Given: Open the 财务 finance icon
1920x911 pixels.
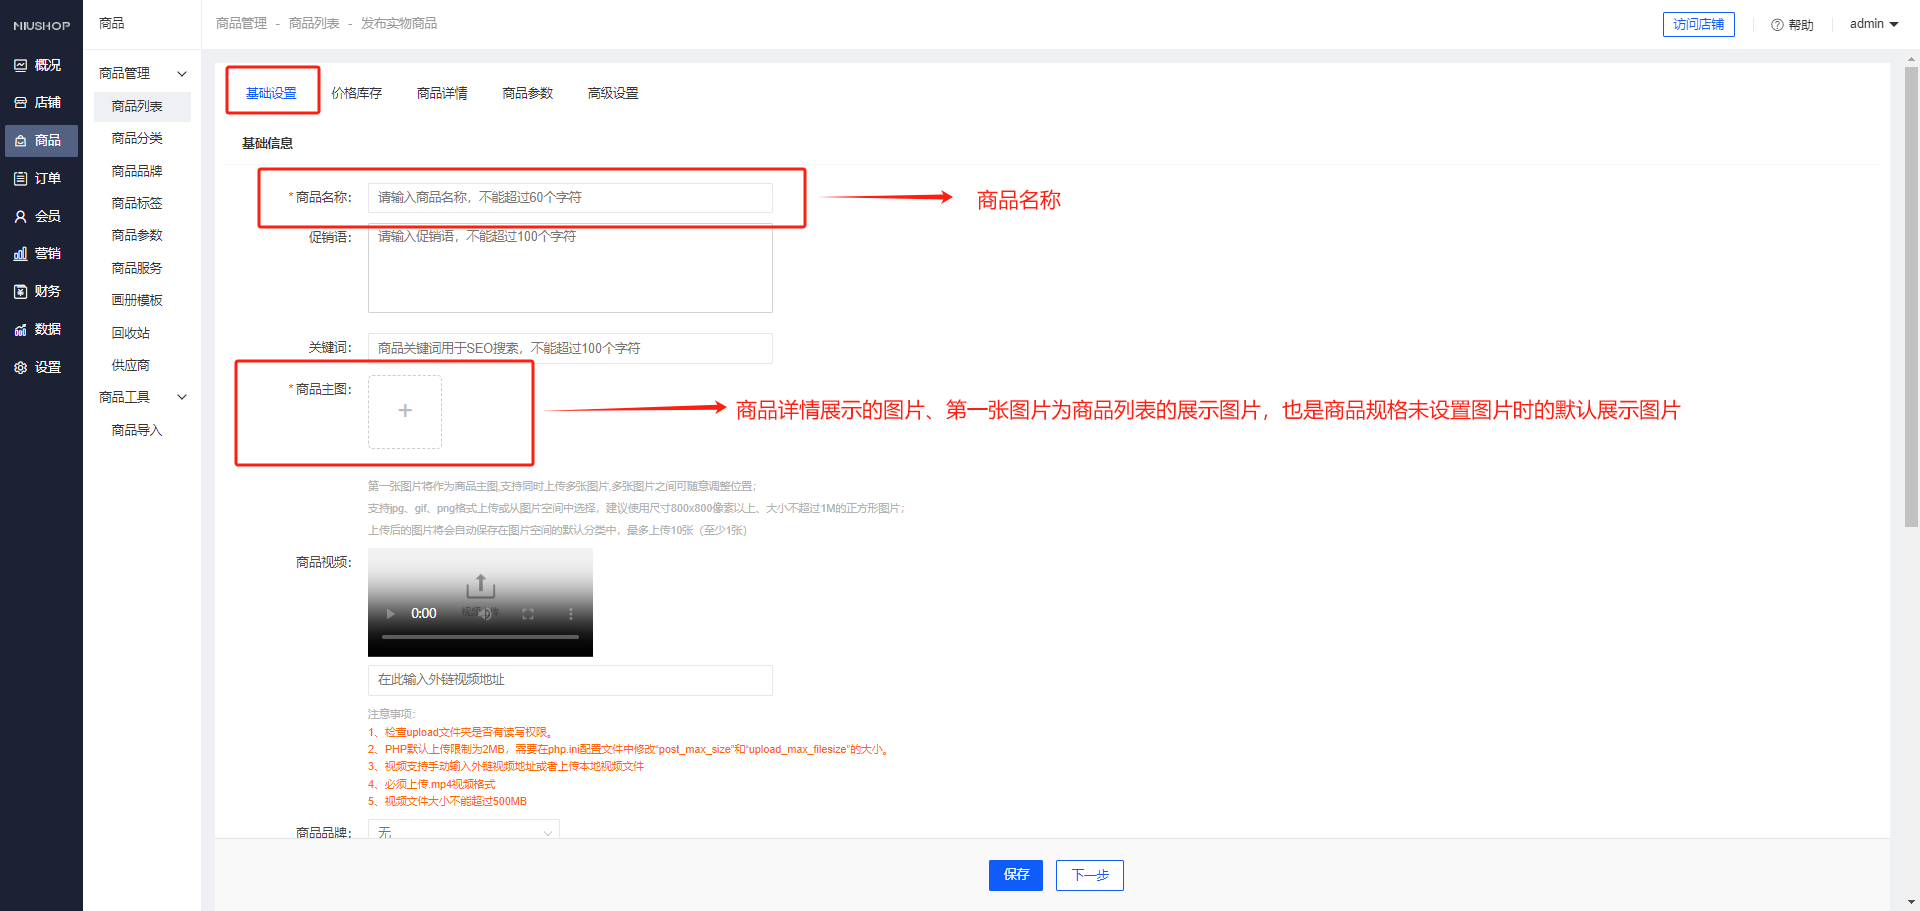Looking at the screenshot, I should [x=20, y=291].
